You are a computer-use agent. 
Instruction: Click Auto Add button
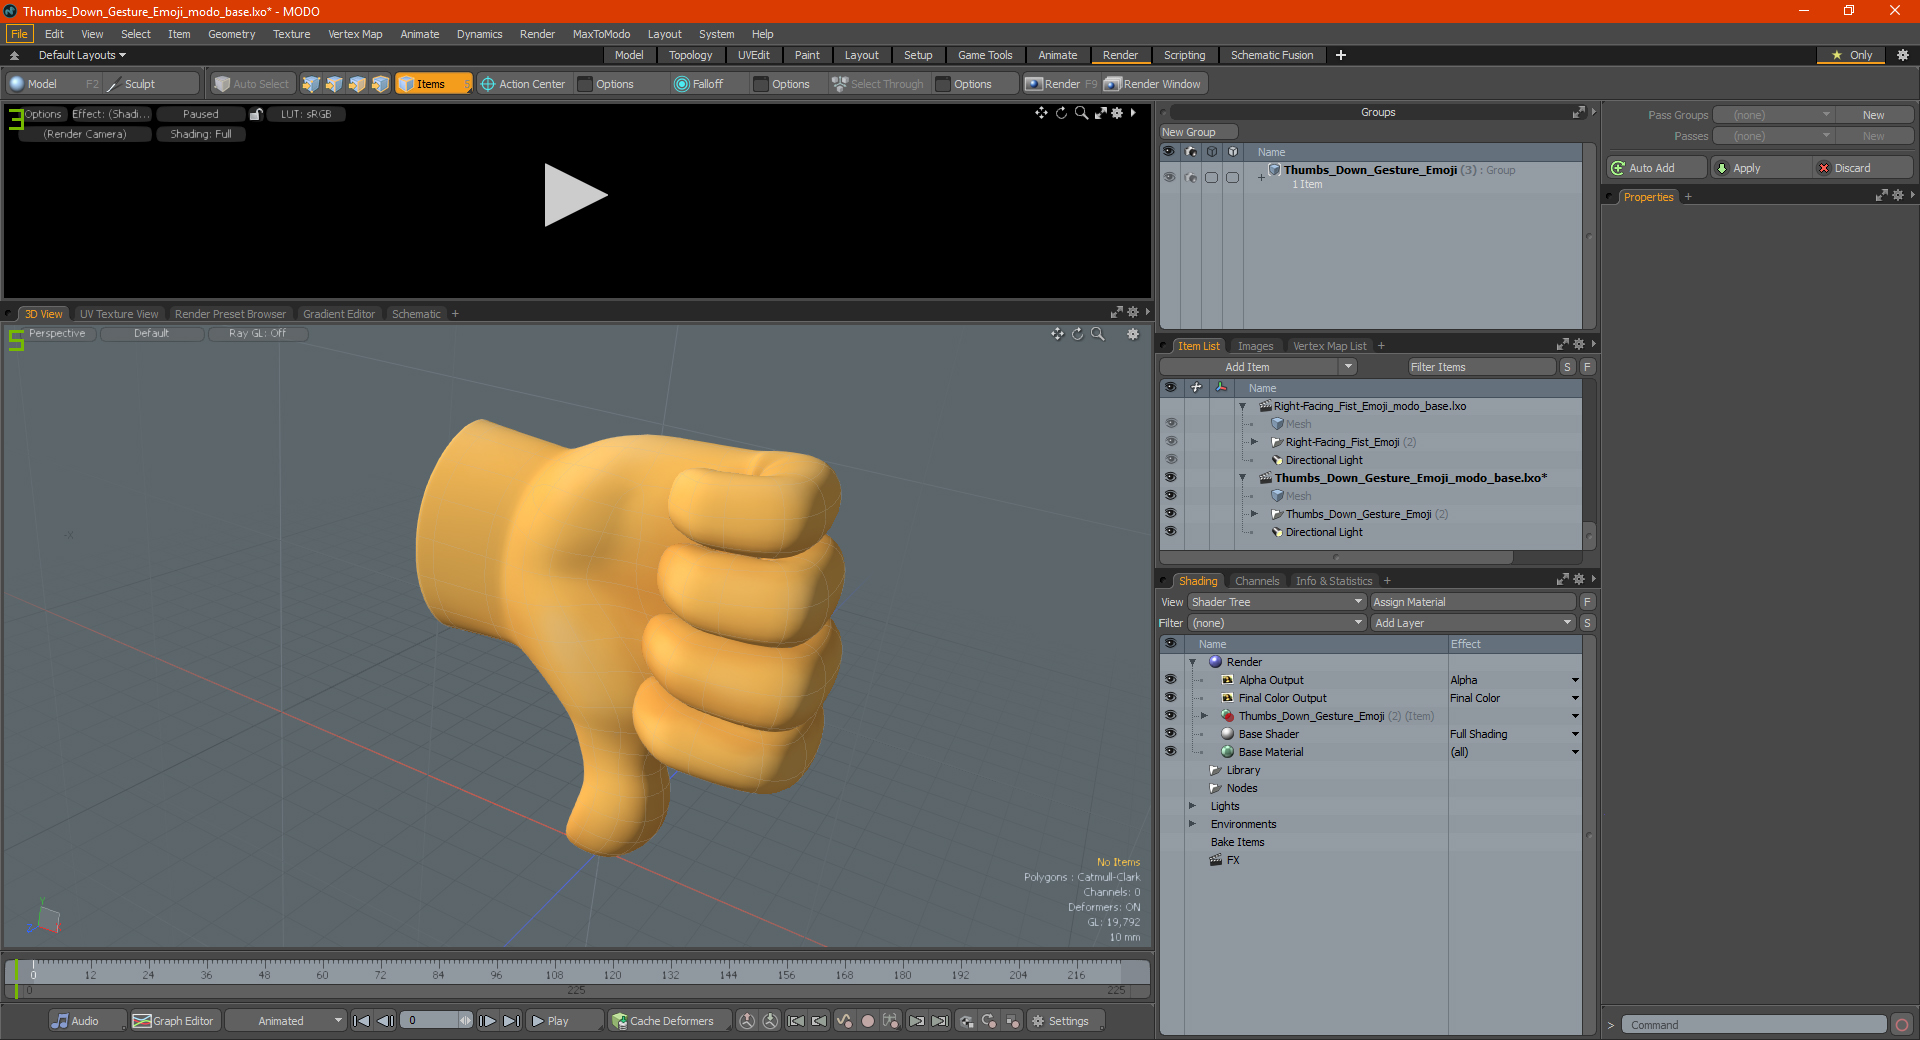point(1656,168)
